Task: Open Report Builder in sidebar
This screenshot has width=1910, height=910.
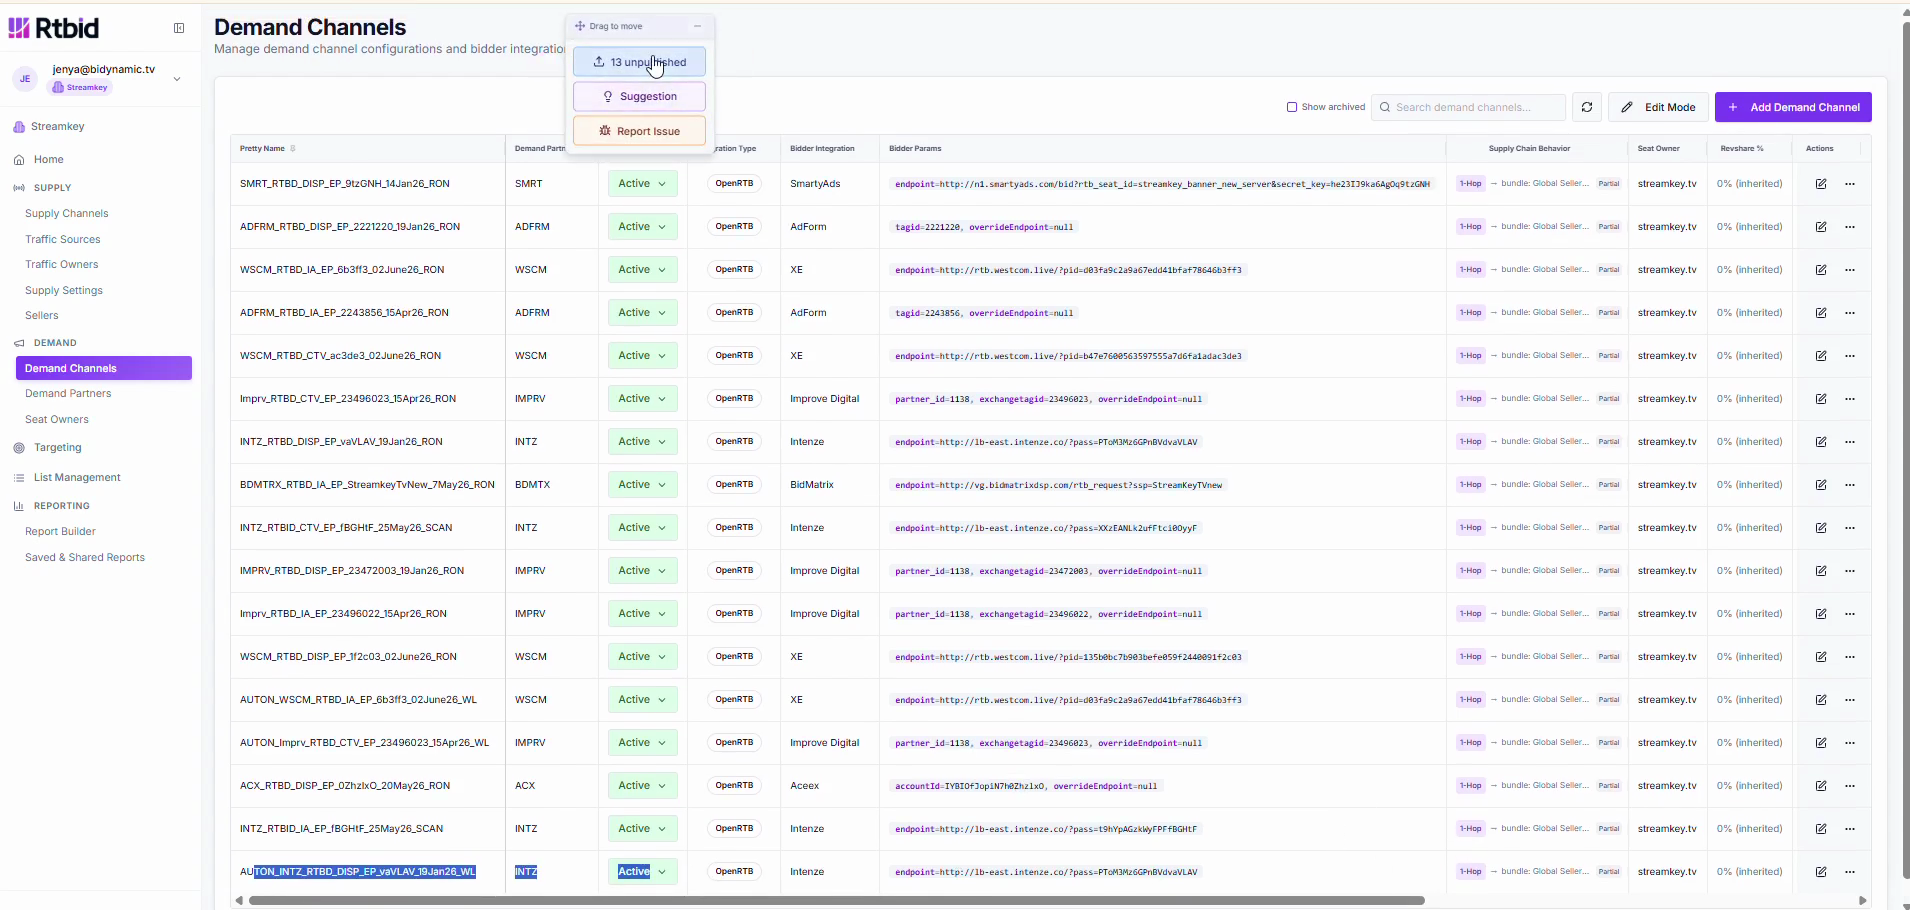Action: point(60,532)
